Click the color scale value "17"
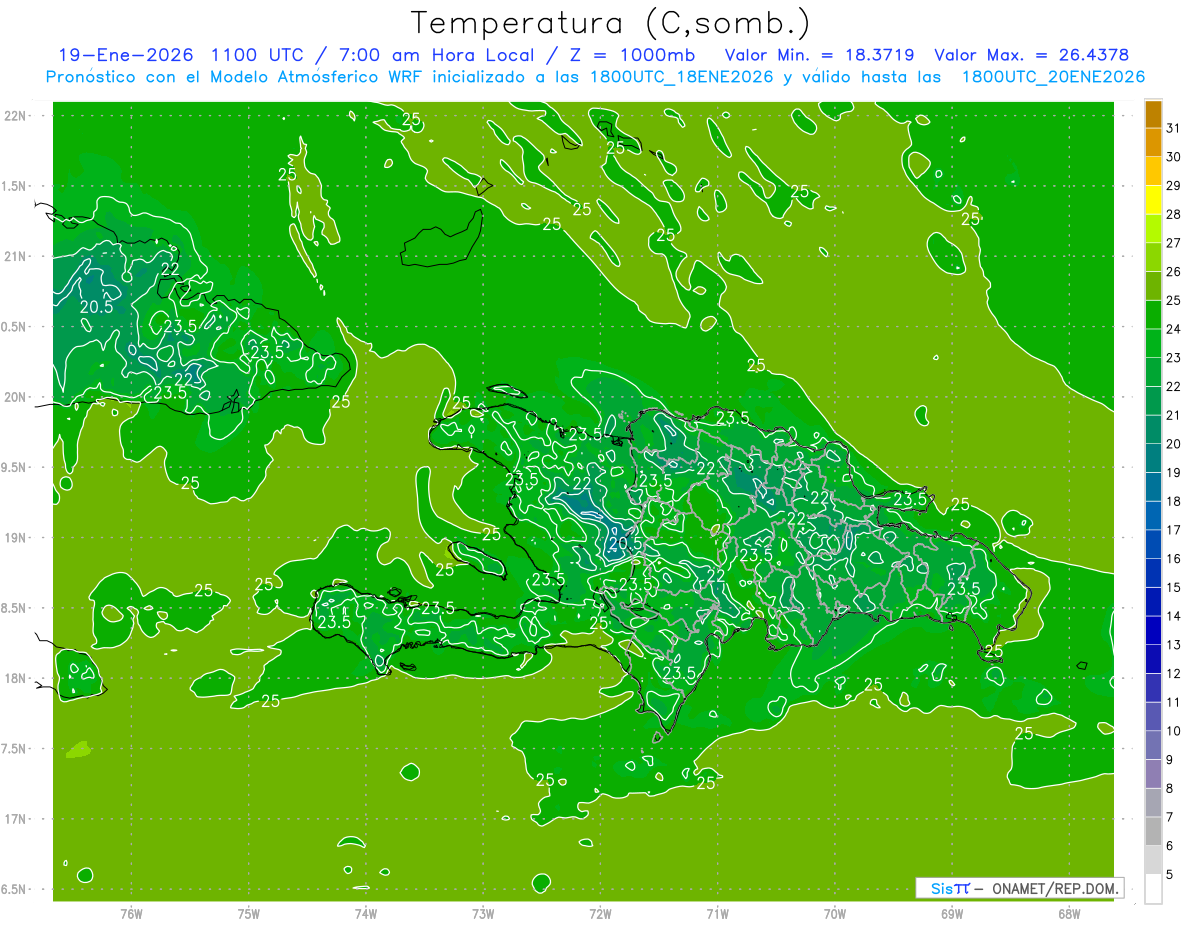Image resolution: width=1200 pixels, height=927 pixels. (1173, 530)
